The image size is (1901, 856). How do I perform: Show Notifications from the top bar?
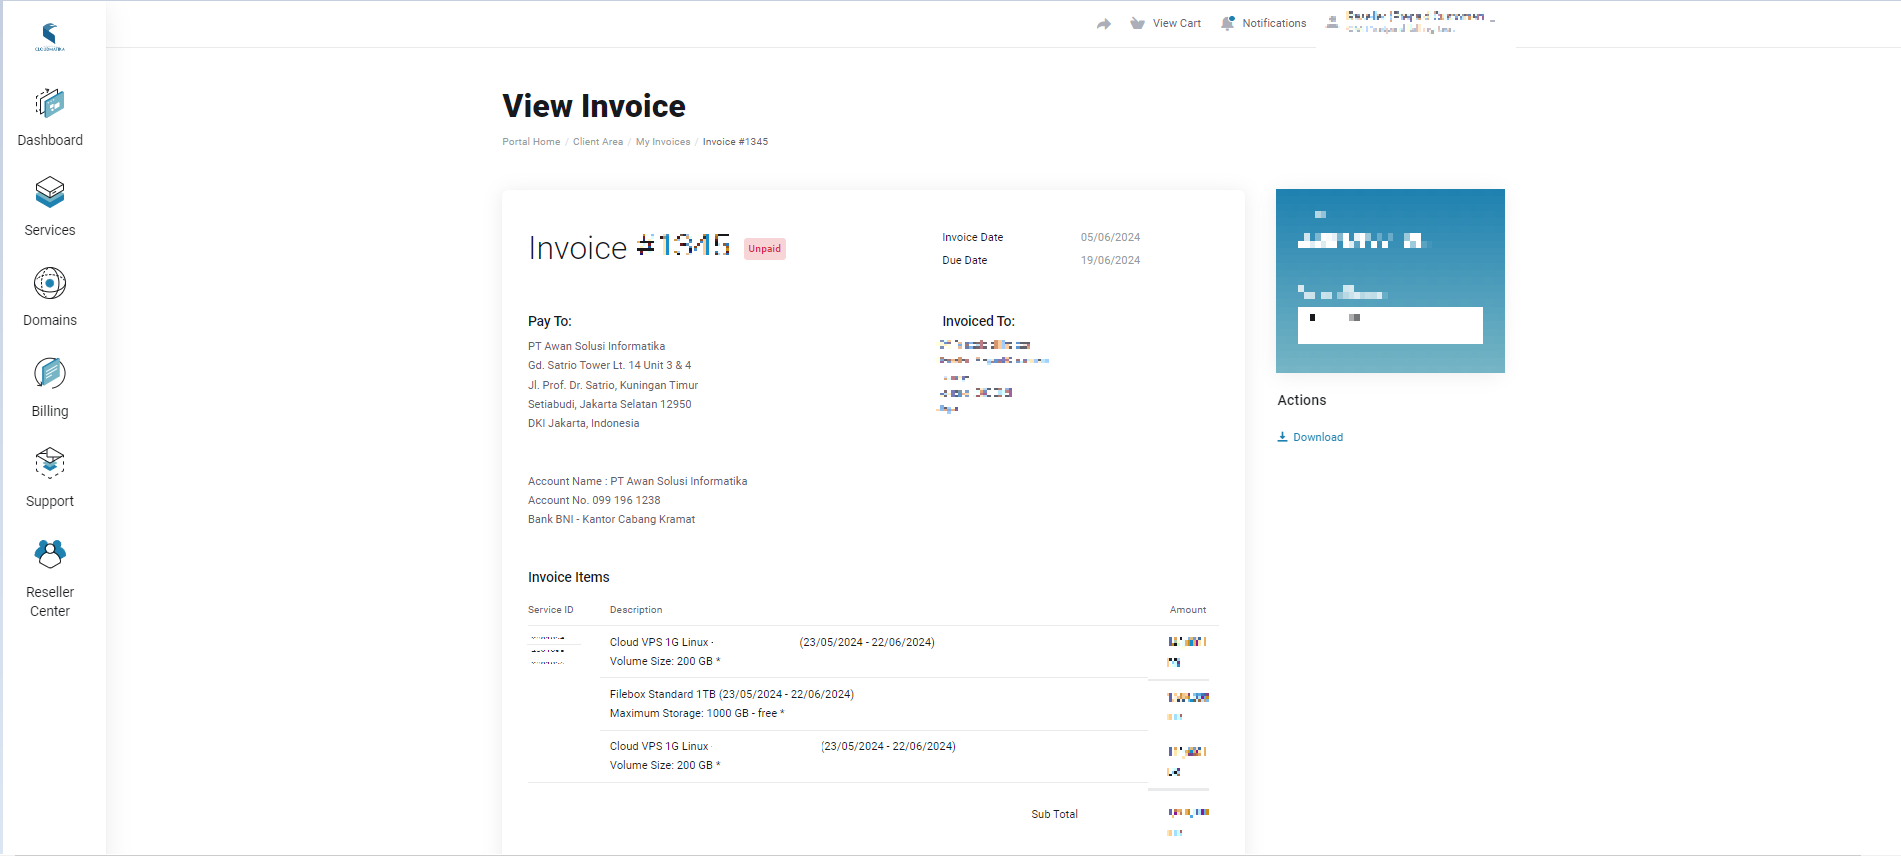tap(1264, 23)
